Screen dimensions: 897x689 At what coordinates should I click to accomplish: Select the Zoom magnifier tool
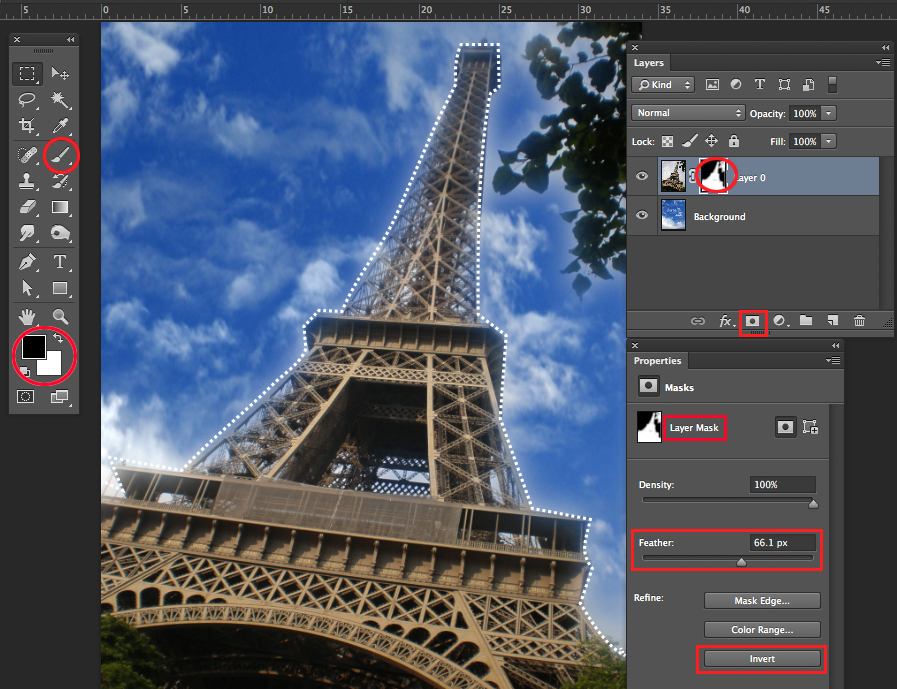tap(60, 317)
